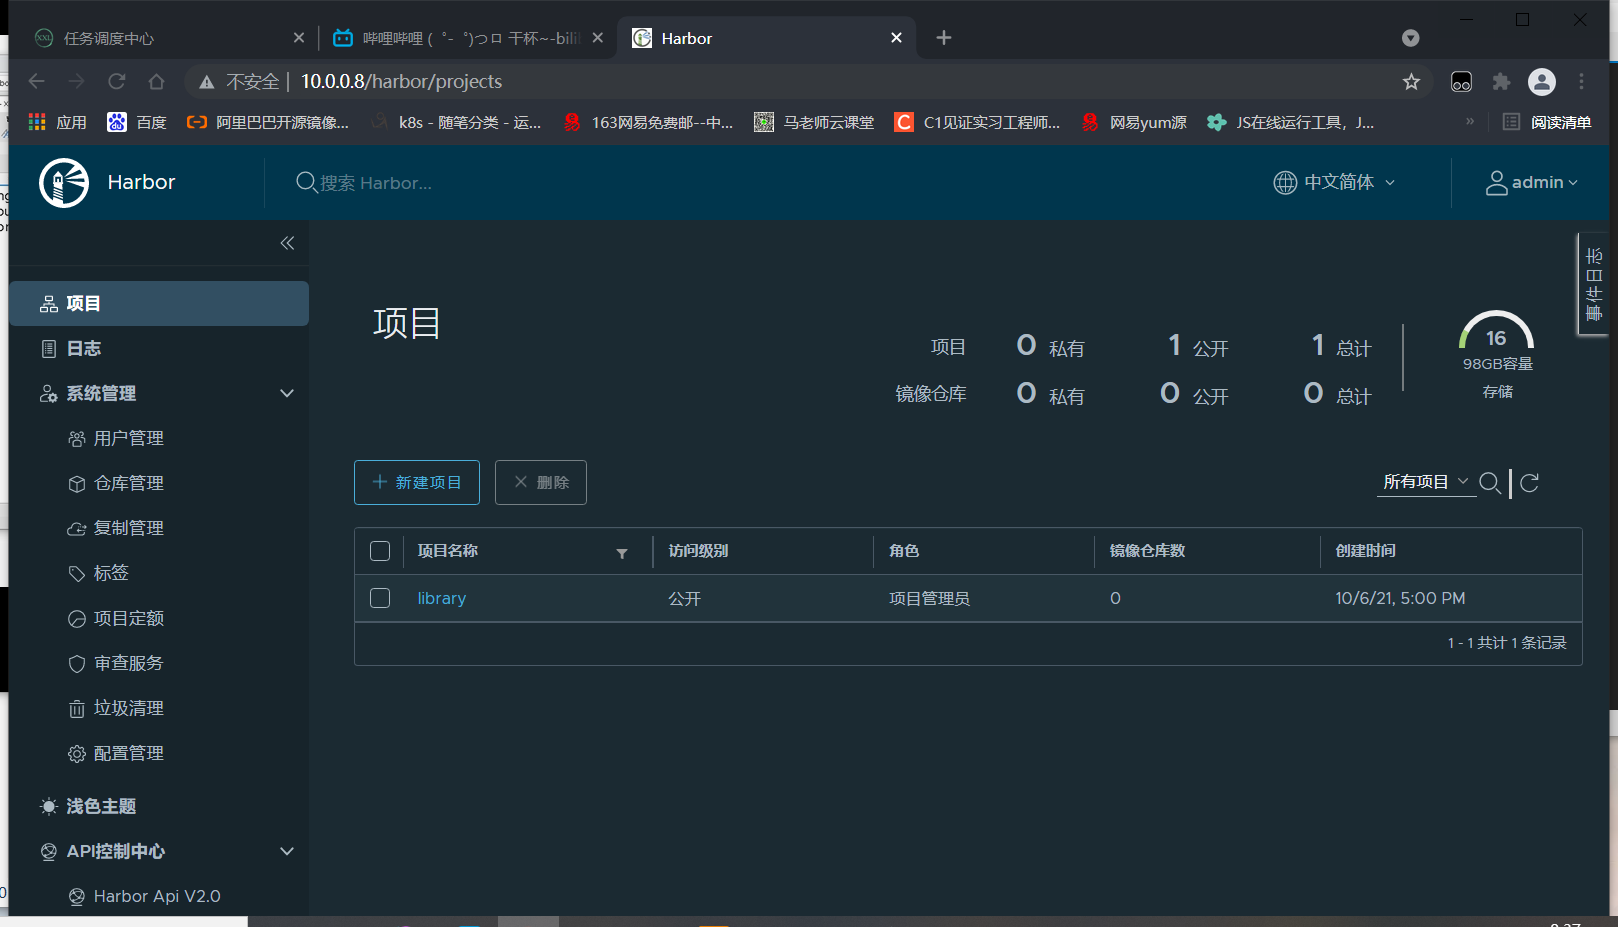Image resolution: width=1618 pixels, height=927 pixels.
Task: Open the admin user dropdown
Action: pyautogui.click(x=1532, y=182)
